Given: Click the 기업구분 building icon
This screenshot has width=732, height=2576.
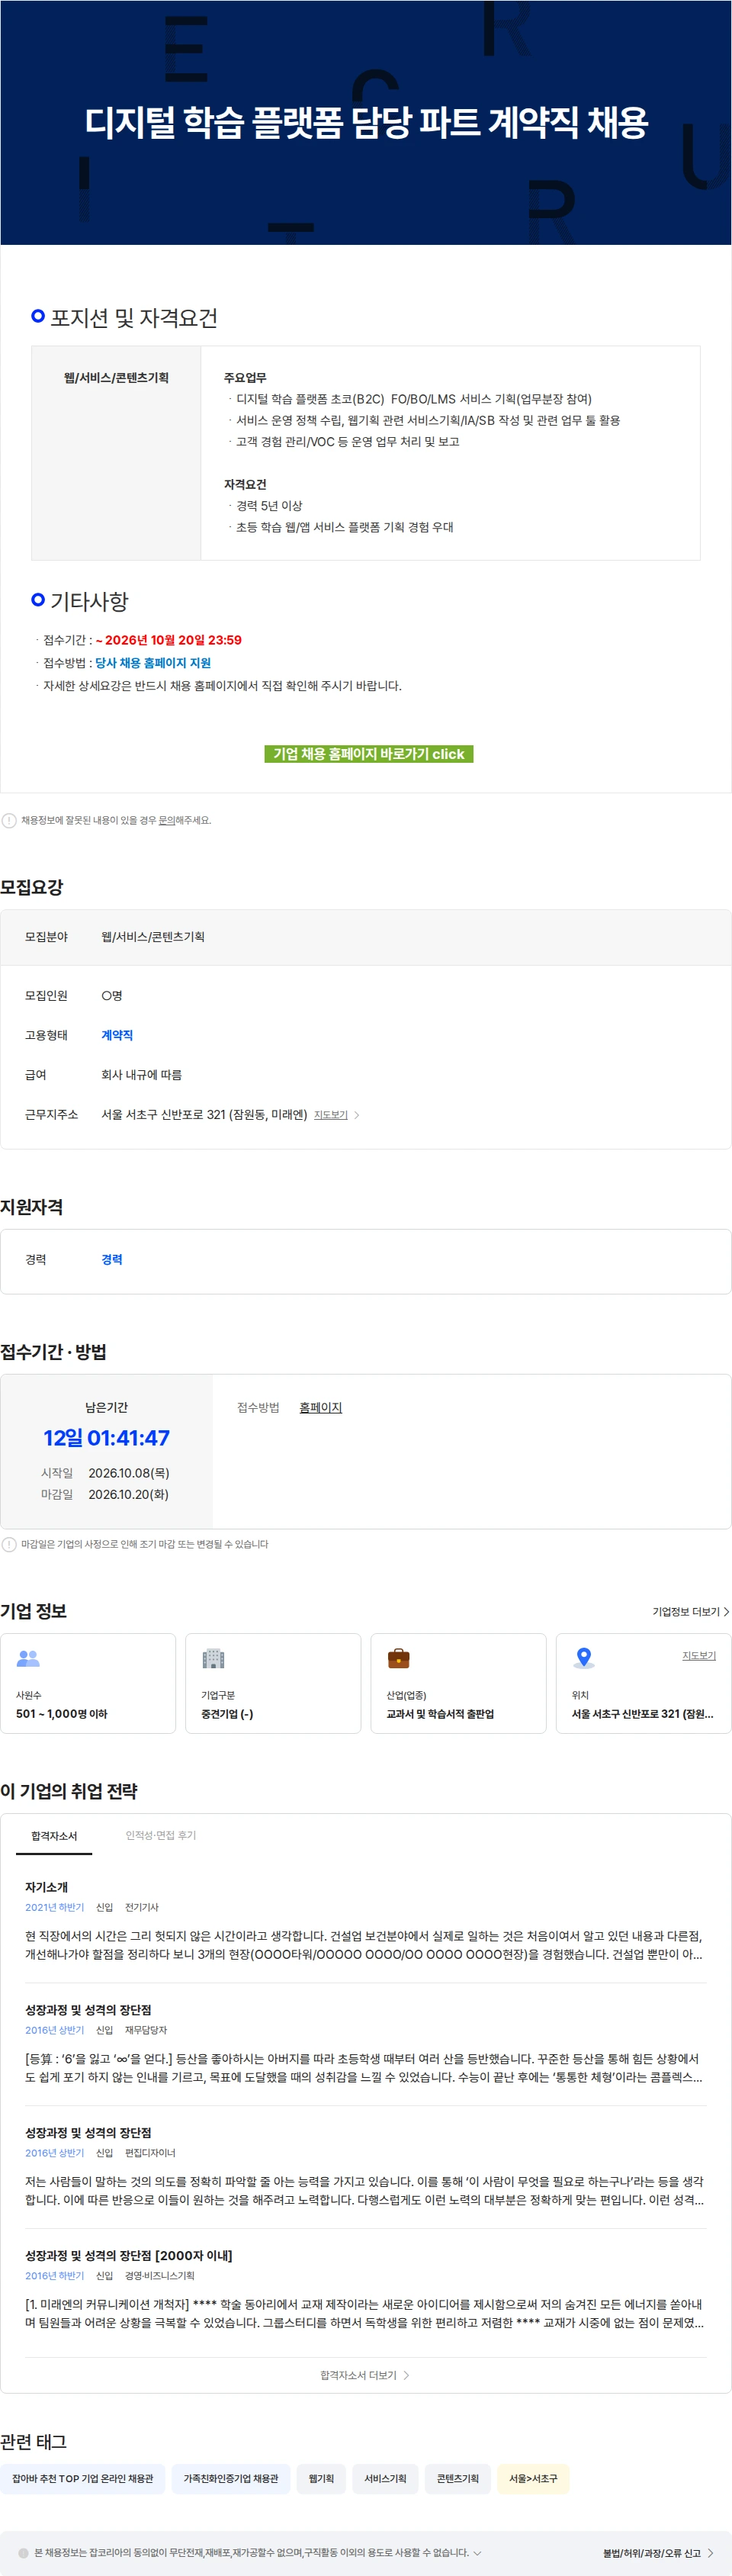Looking at the screenshot, I should pos(213,1658).
